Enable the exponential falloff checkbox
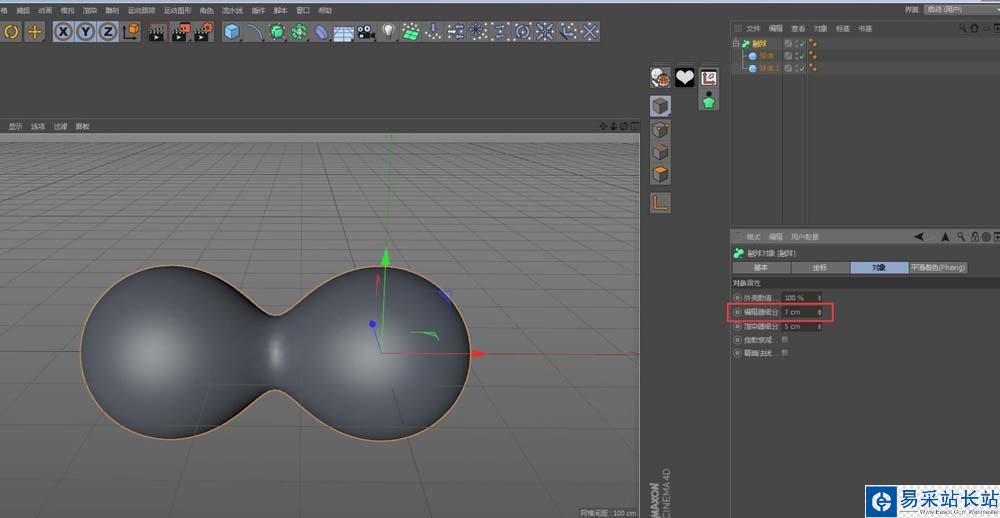The height and width of the screenshot is (518, 1000). (785, 340)
